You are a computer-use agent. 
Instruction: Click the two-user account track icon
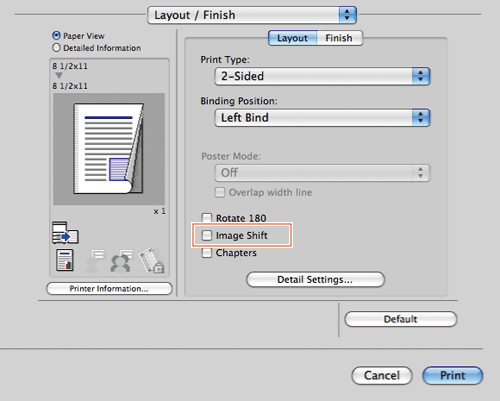pyautogui.click(x=122, y=261)
